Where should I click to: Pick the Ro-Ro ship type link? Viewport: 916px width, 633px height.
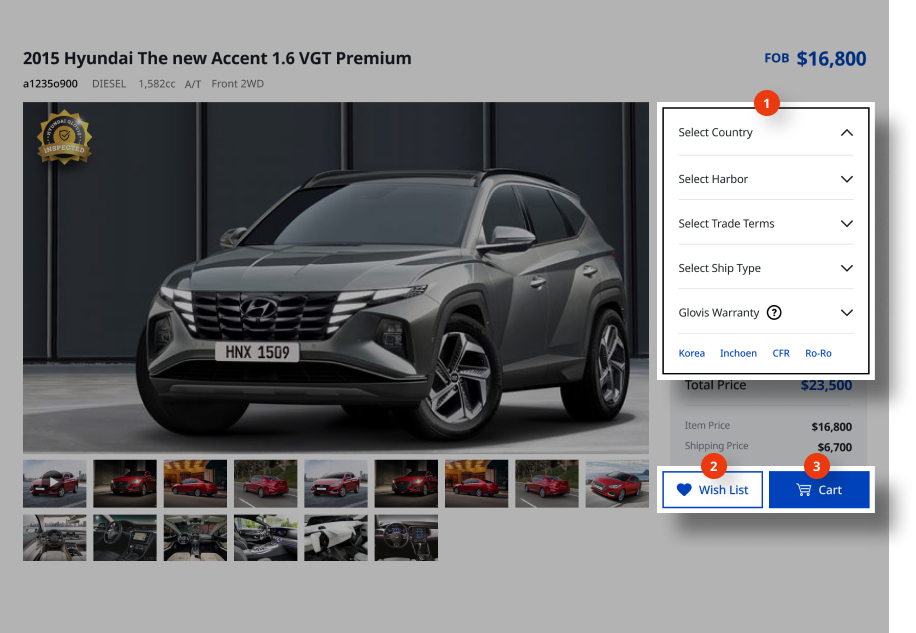pyautogui.click(x=818, y=353)
